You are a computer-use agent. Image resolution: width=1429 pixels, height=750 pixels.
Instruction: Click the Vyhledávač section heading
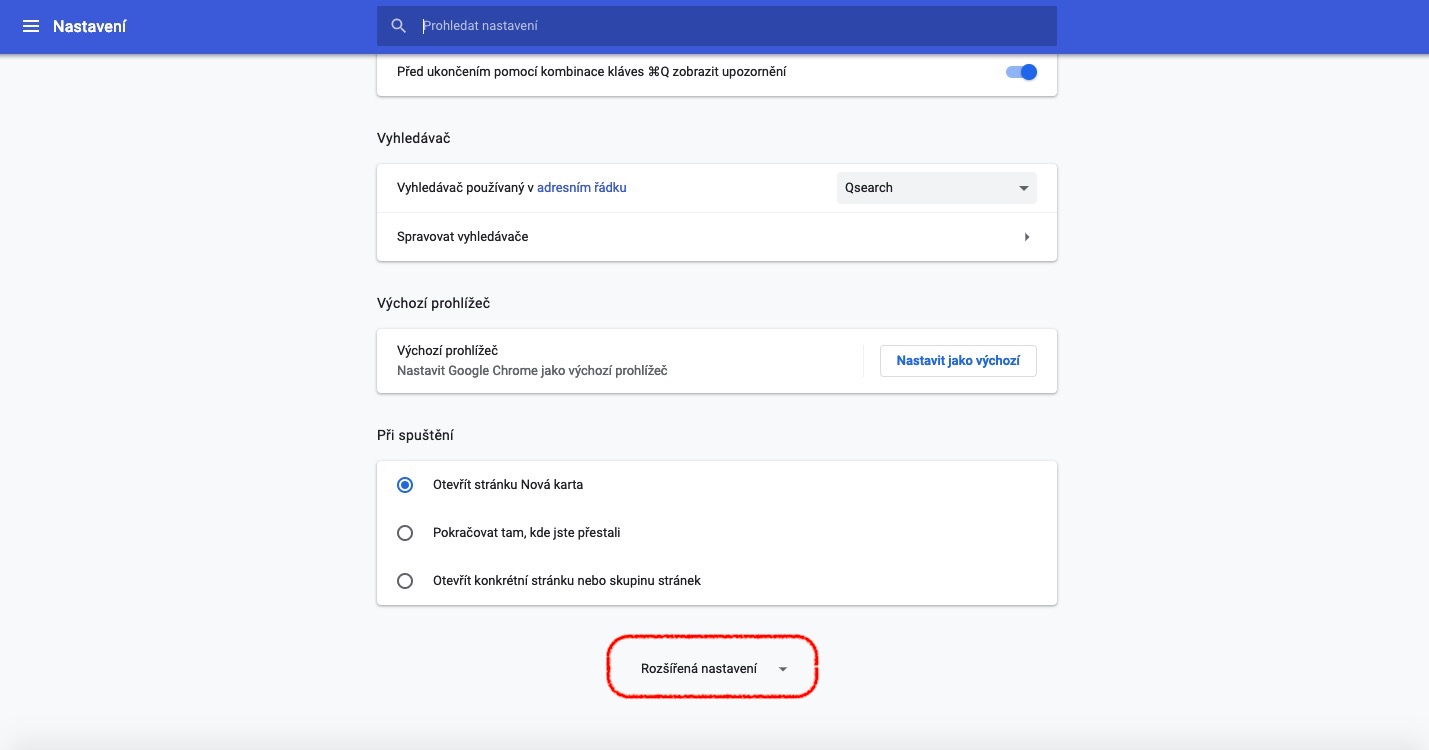[411, 138]
